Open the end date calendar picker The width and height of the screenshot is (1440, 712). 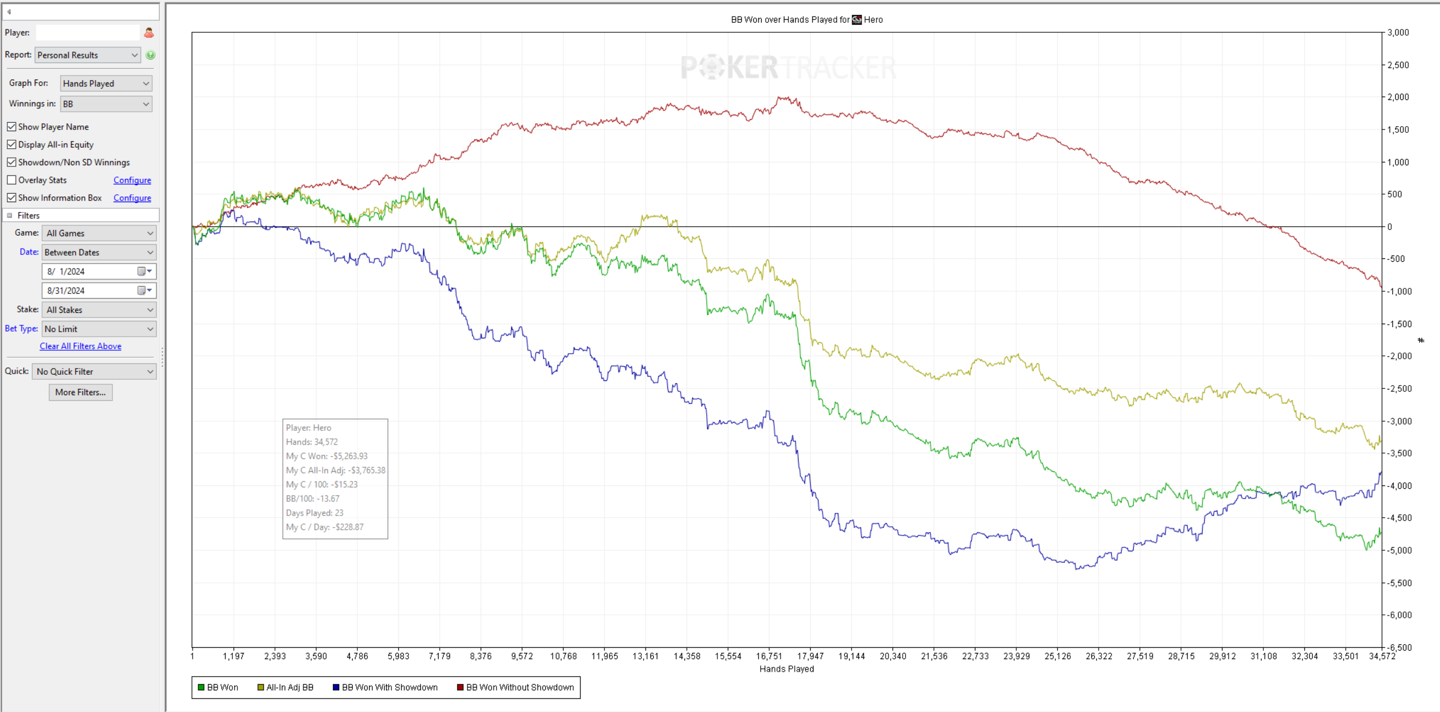(x=142, y=291)
